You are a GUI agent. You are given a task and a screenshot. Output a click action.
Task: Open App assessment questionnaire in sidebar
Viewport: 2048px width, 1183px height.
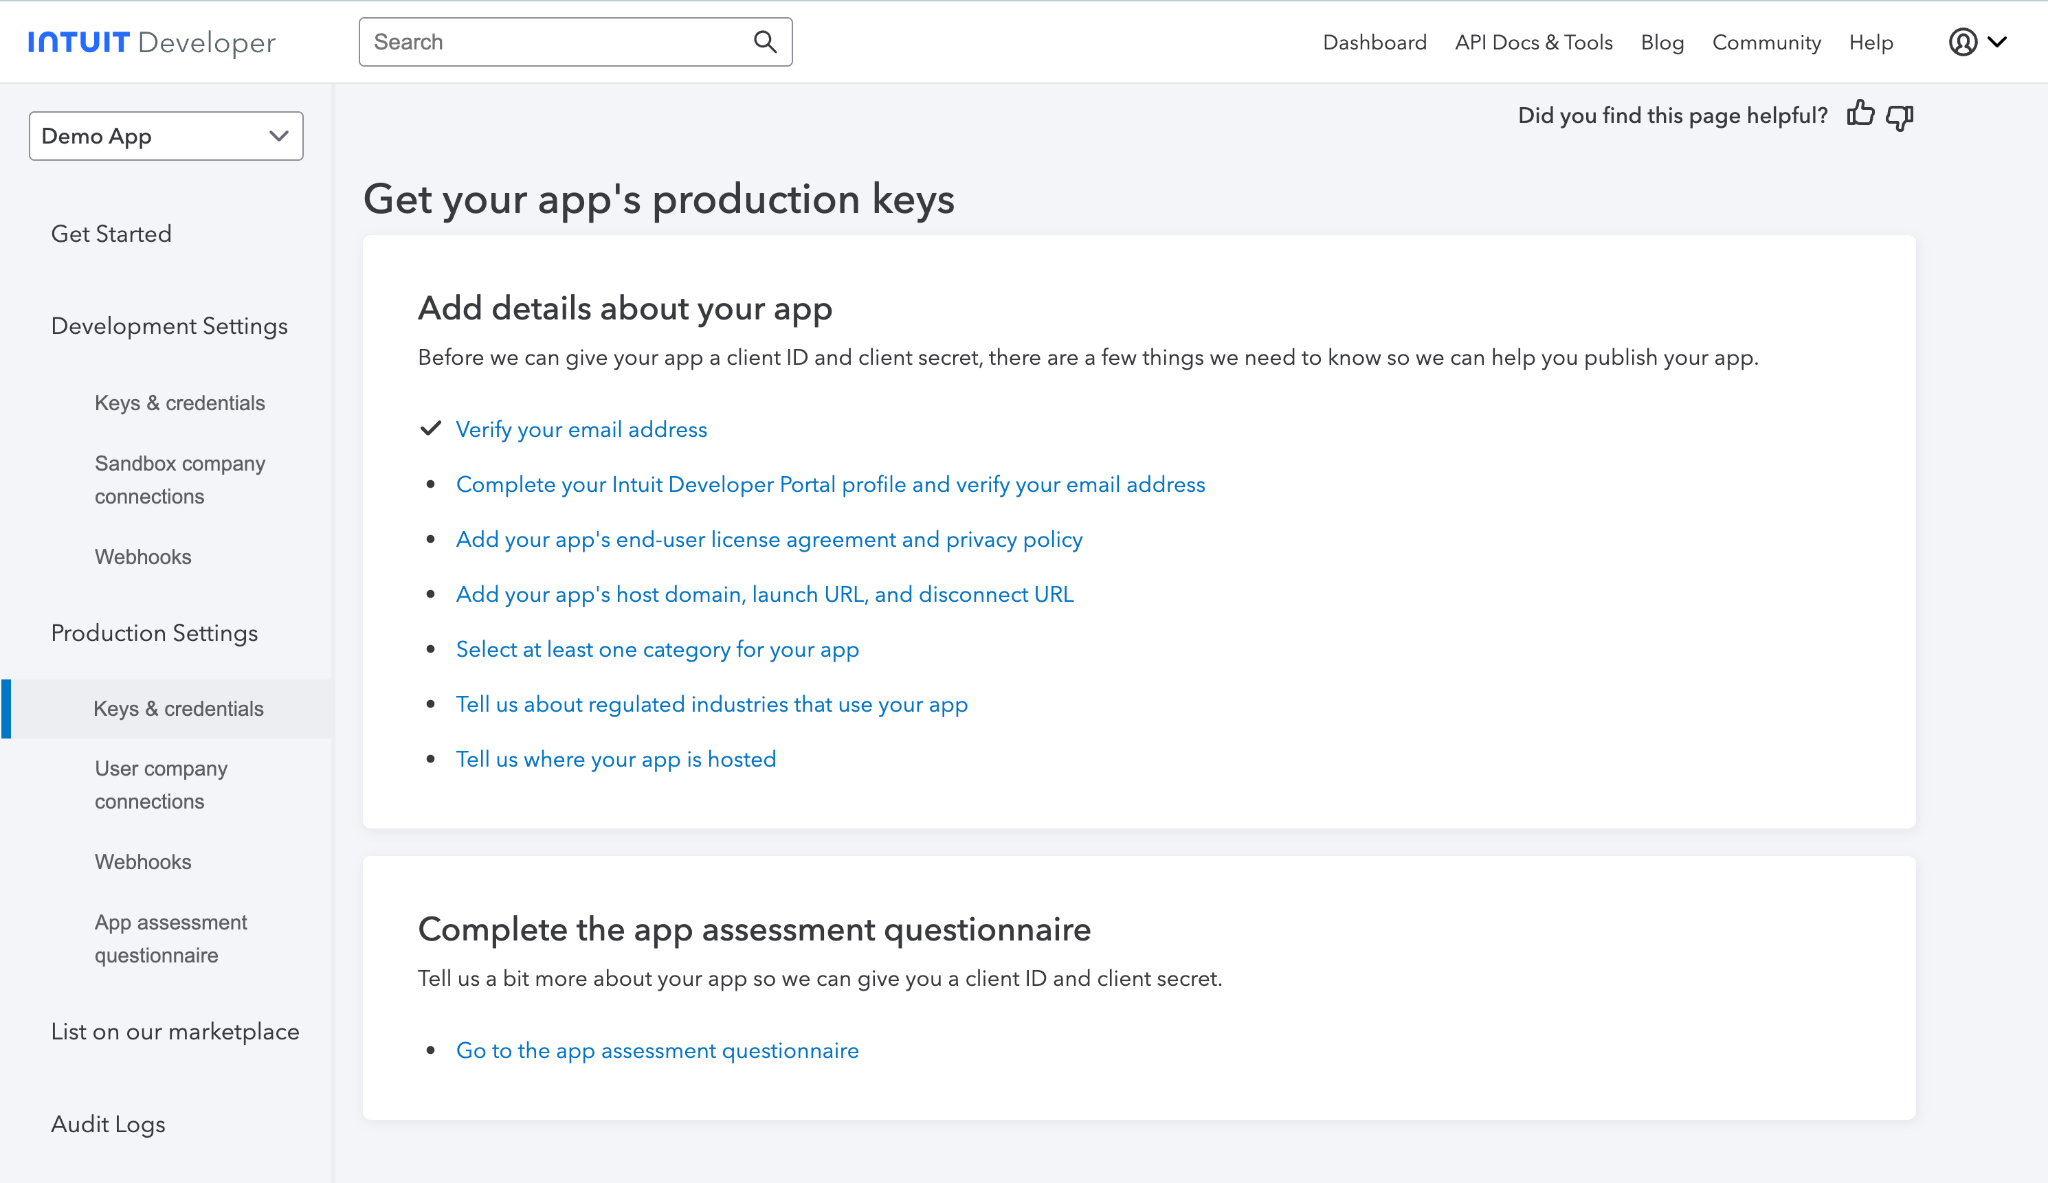tap(171, 939)
